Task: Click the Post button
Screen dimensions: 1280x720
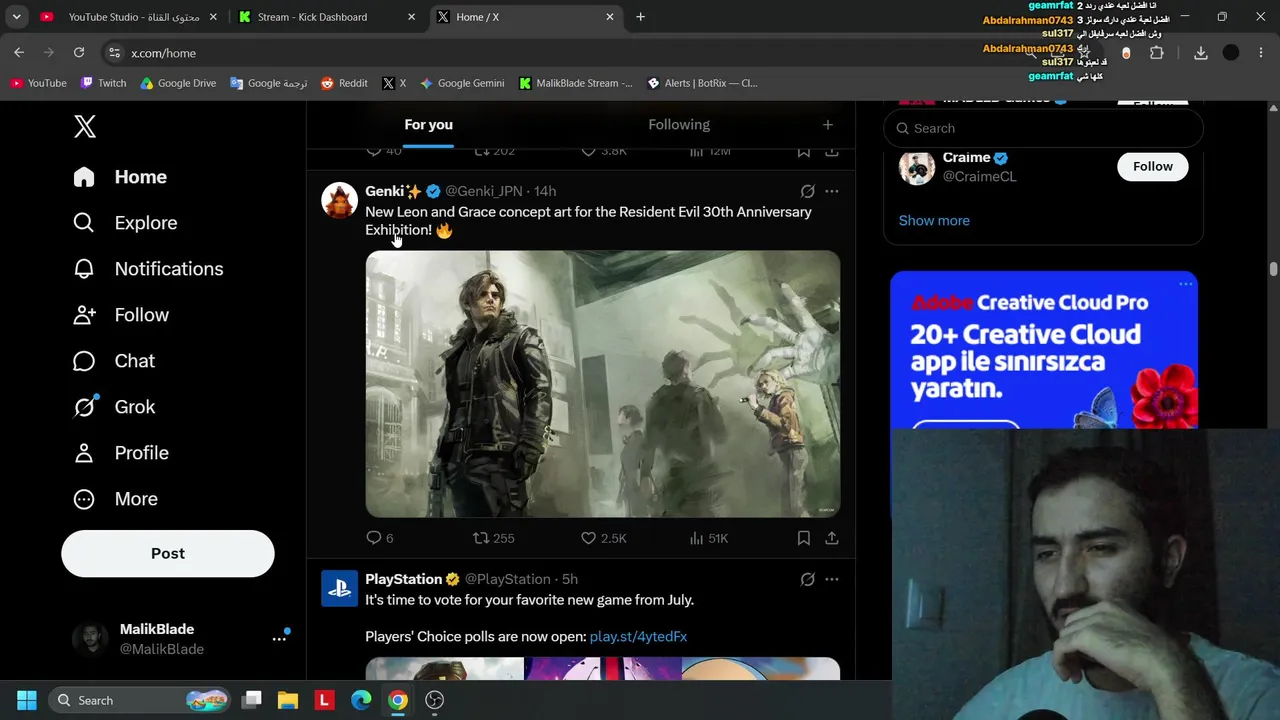Action: pyautogui.click(x=168, y=553)
